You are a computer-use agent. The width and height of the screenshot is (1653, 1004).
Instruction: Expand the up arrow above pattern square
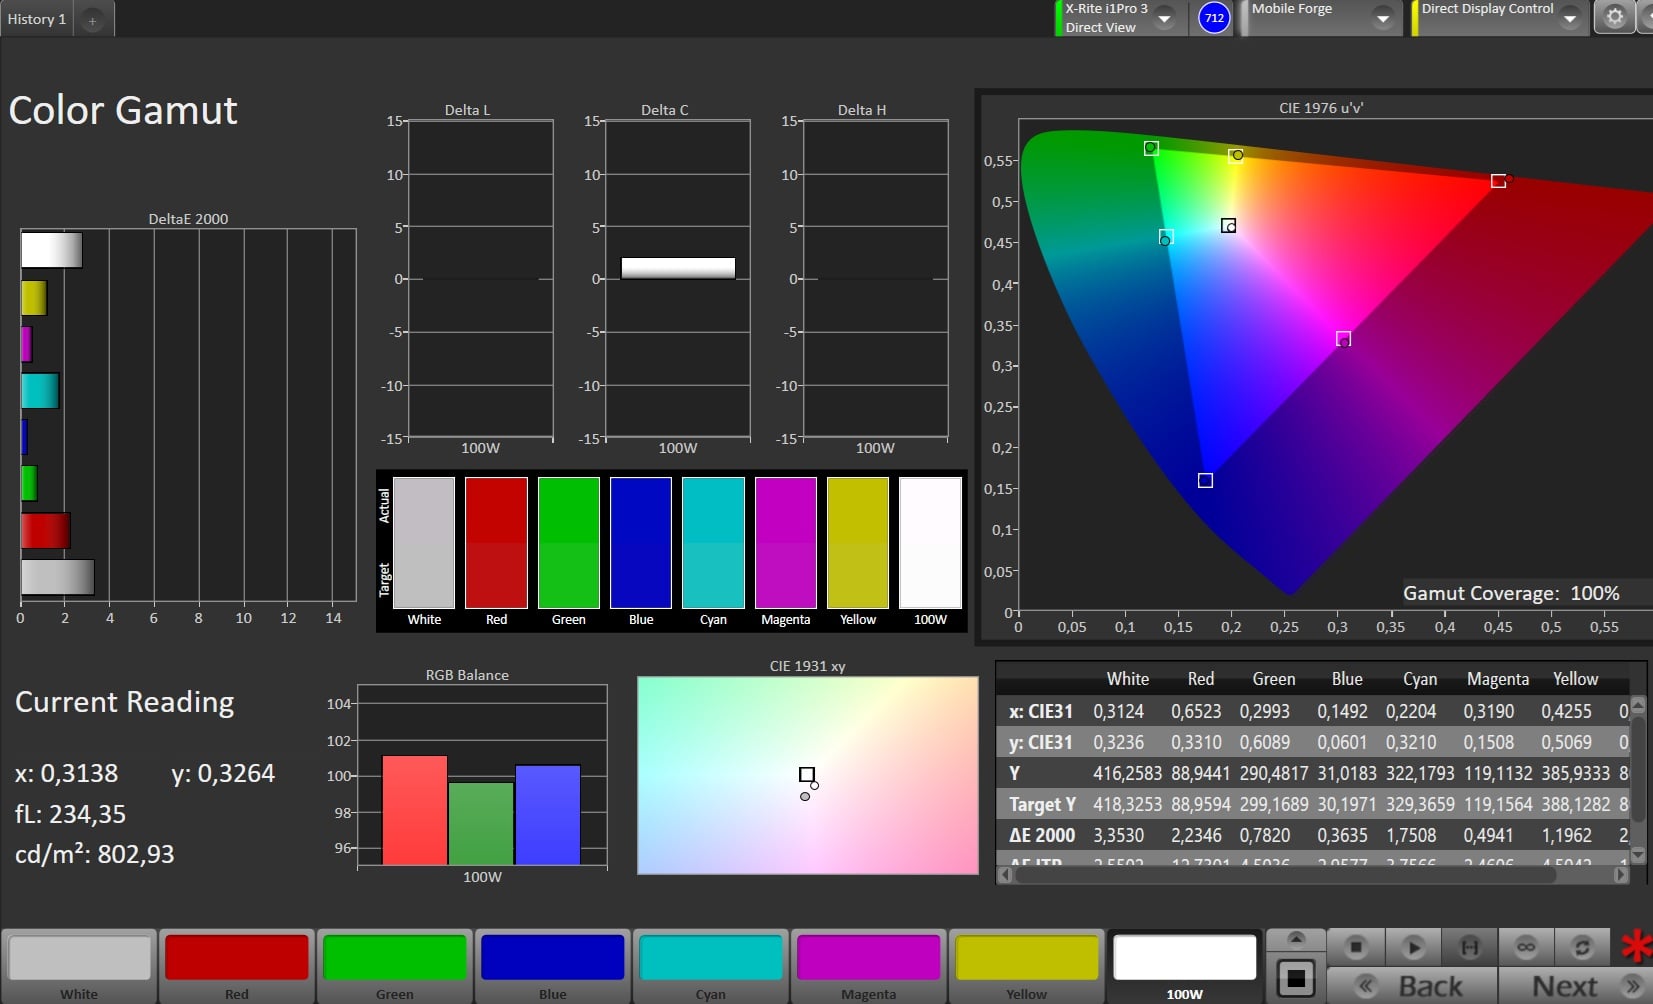(1296, 939)
